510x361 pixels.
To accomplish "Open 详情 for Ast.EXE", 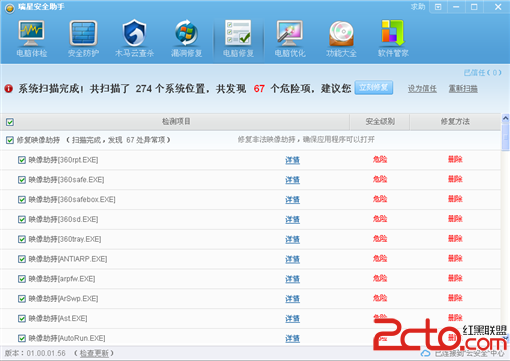I will [x=292, y=319].
